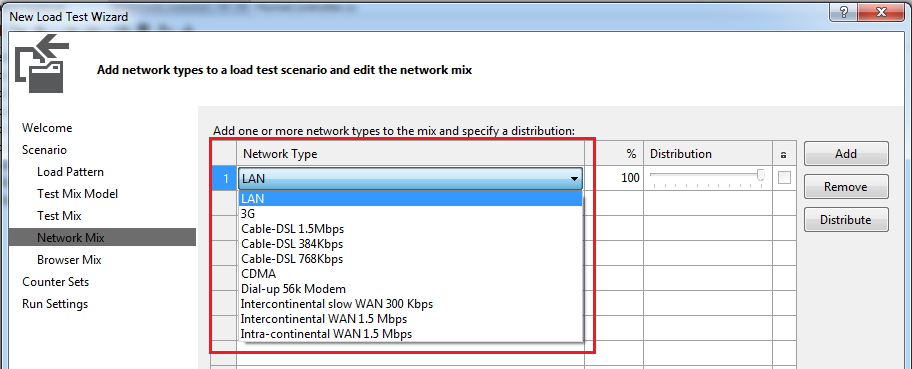
Task: Open the Load Pattern step
Action: (x=70, y=172)
